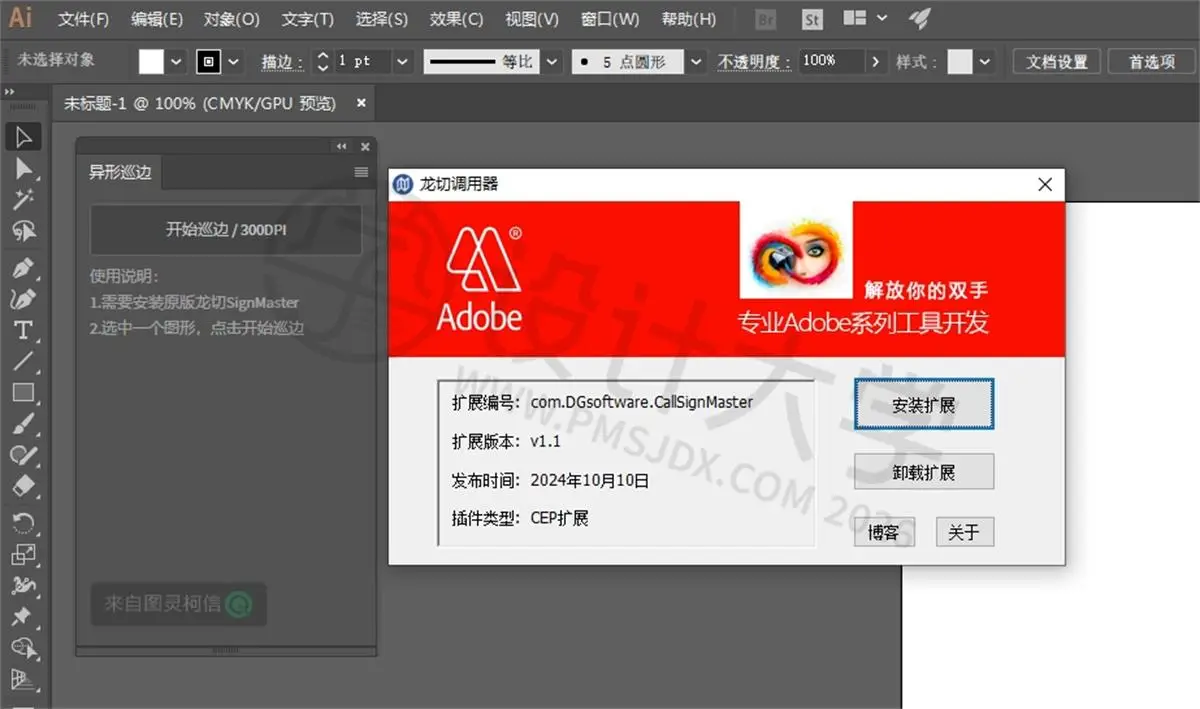1200x709 pixels.
Task: Click 开始巡边 / 300DPI button
Action: [x=226, y=230]
